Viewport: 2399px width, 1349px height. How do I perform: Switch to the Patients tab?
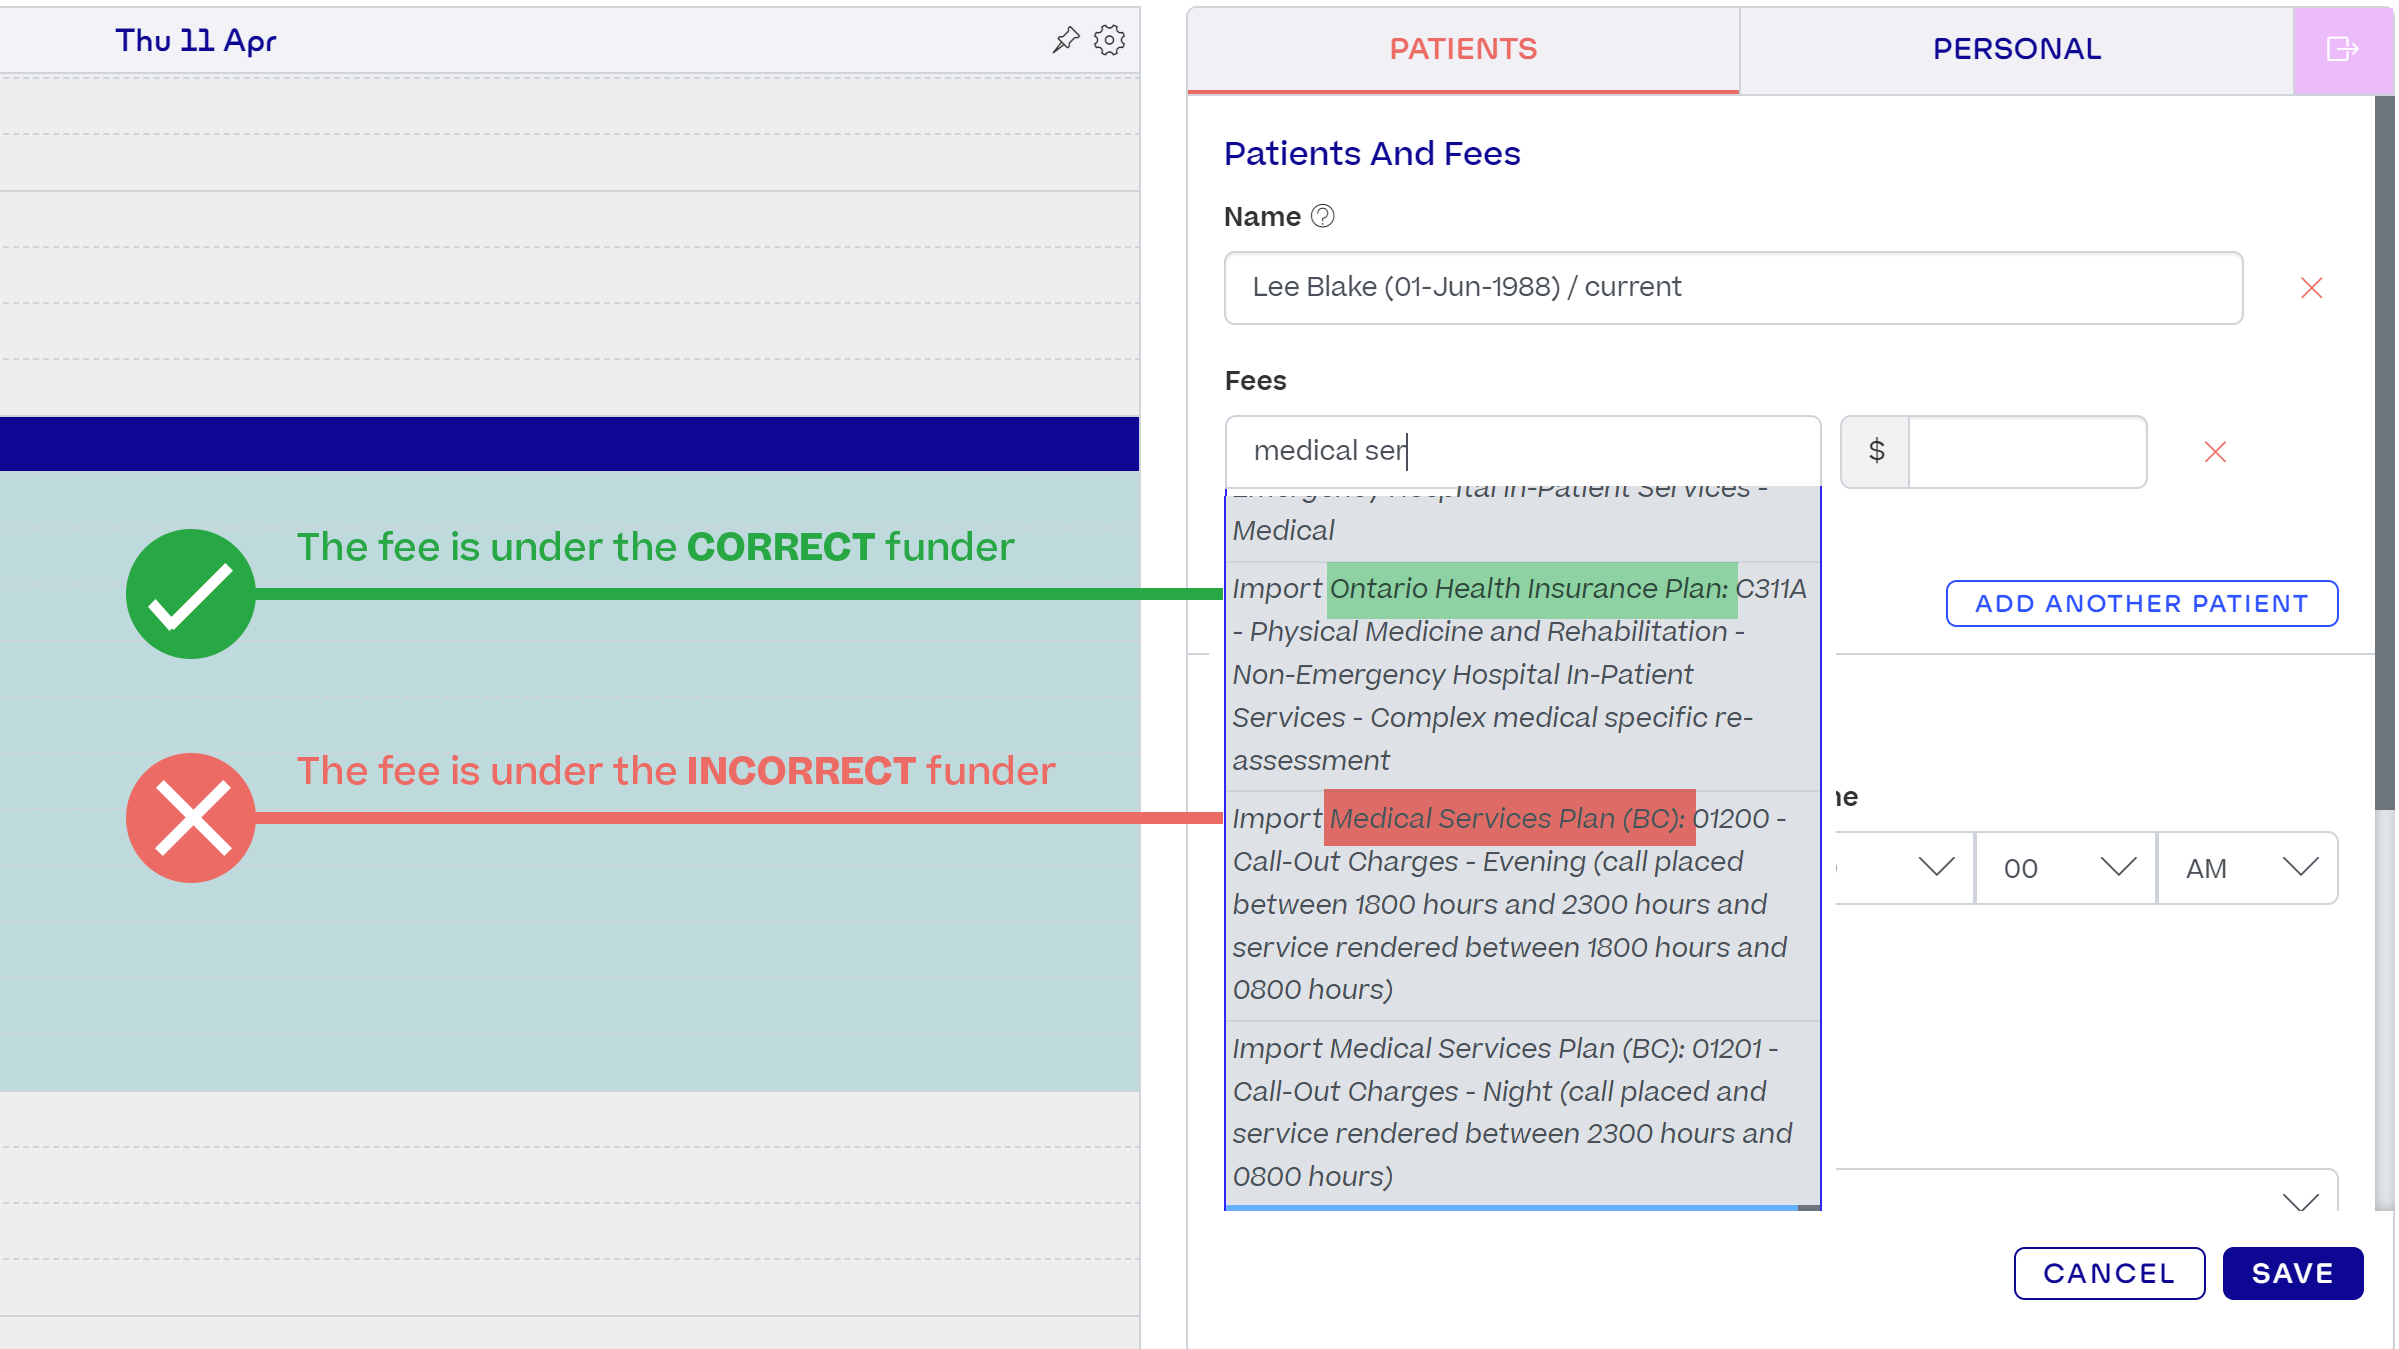point(1463,49)
